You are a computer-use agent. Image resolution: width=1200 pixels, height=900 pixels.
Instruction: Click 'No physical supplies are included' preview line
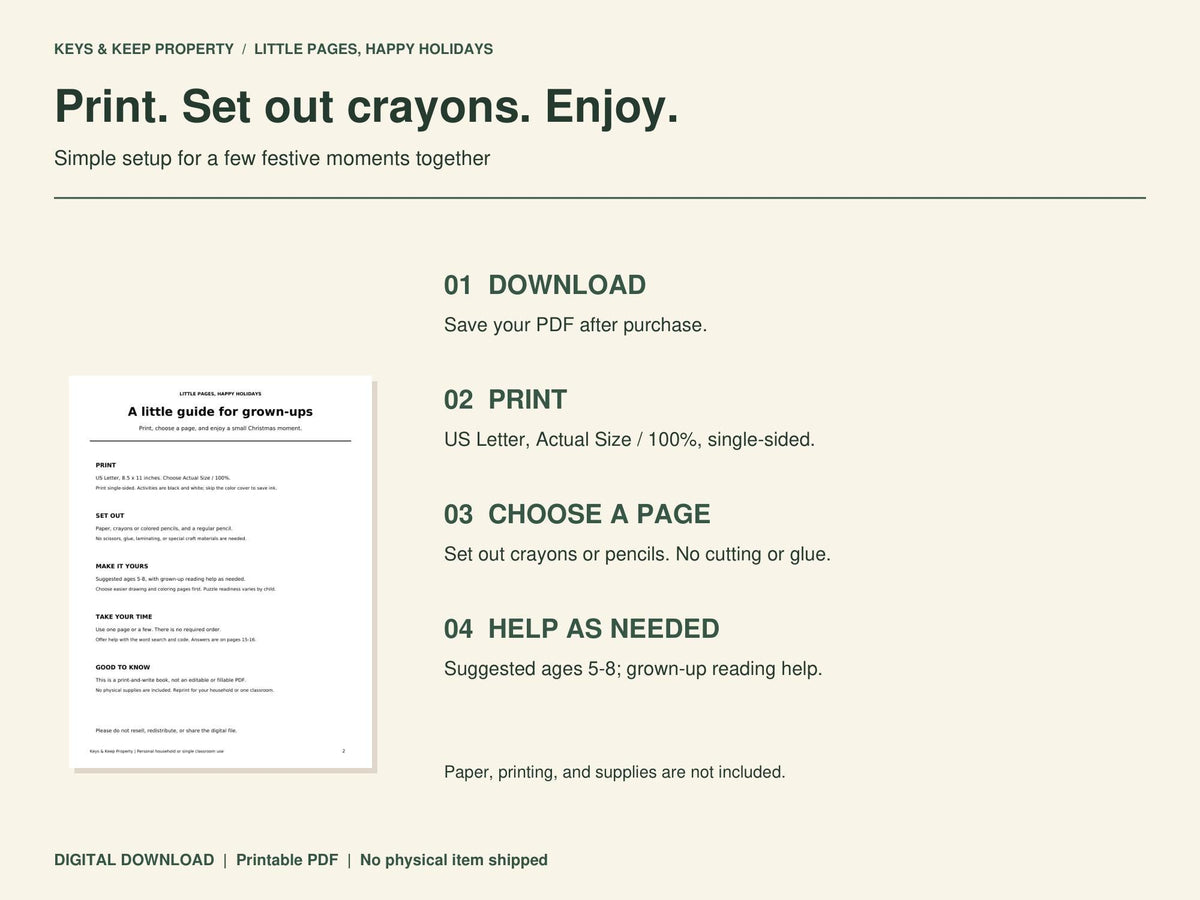[184, 690]
